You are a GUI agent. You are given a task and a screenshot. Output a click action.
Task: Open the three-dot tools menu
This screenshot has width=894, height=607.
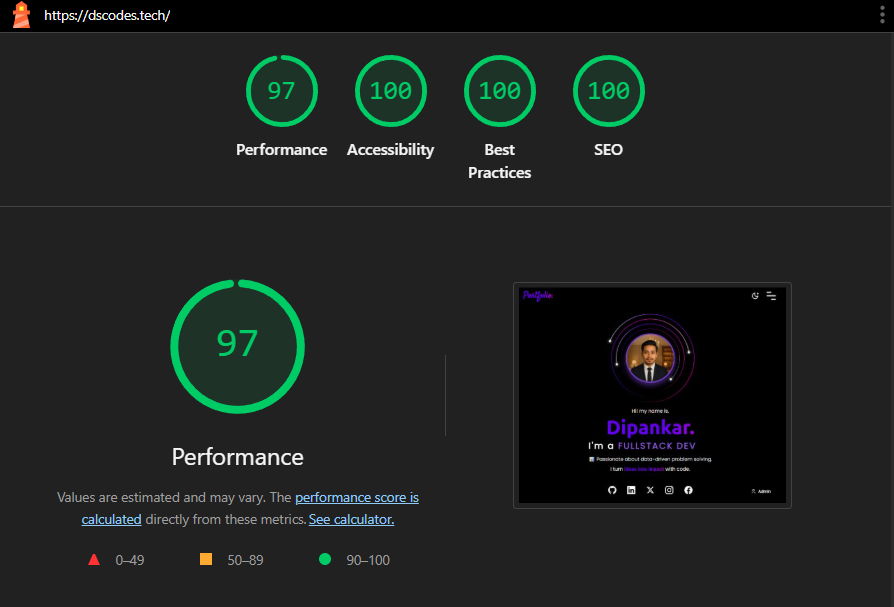(x=882, y=15)
